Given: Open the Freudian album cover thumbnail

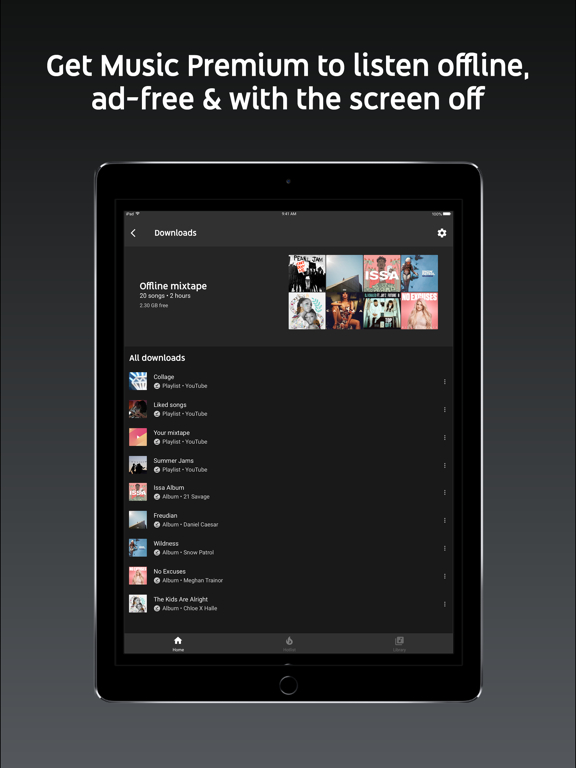Looking at the screenshot, I should [138, 520].
